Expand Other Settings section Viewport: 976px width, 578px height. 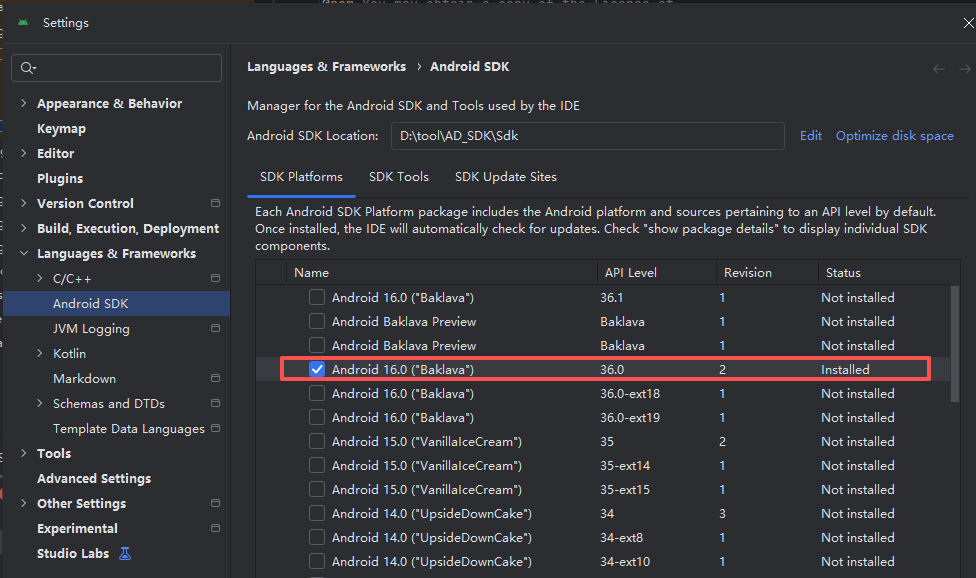pos(24,503)
